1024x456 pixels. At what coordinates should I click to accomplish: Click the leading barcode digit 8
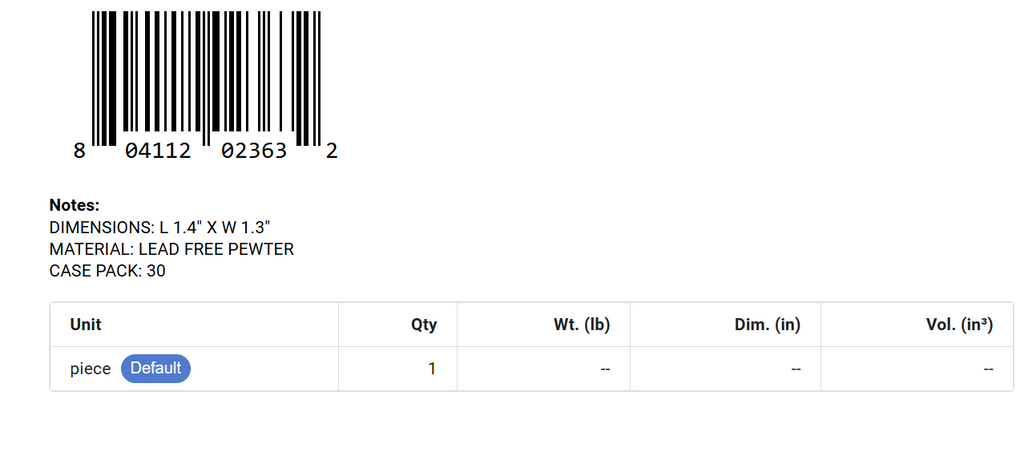pos(79,151)
